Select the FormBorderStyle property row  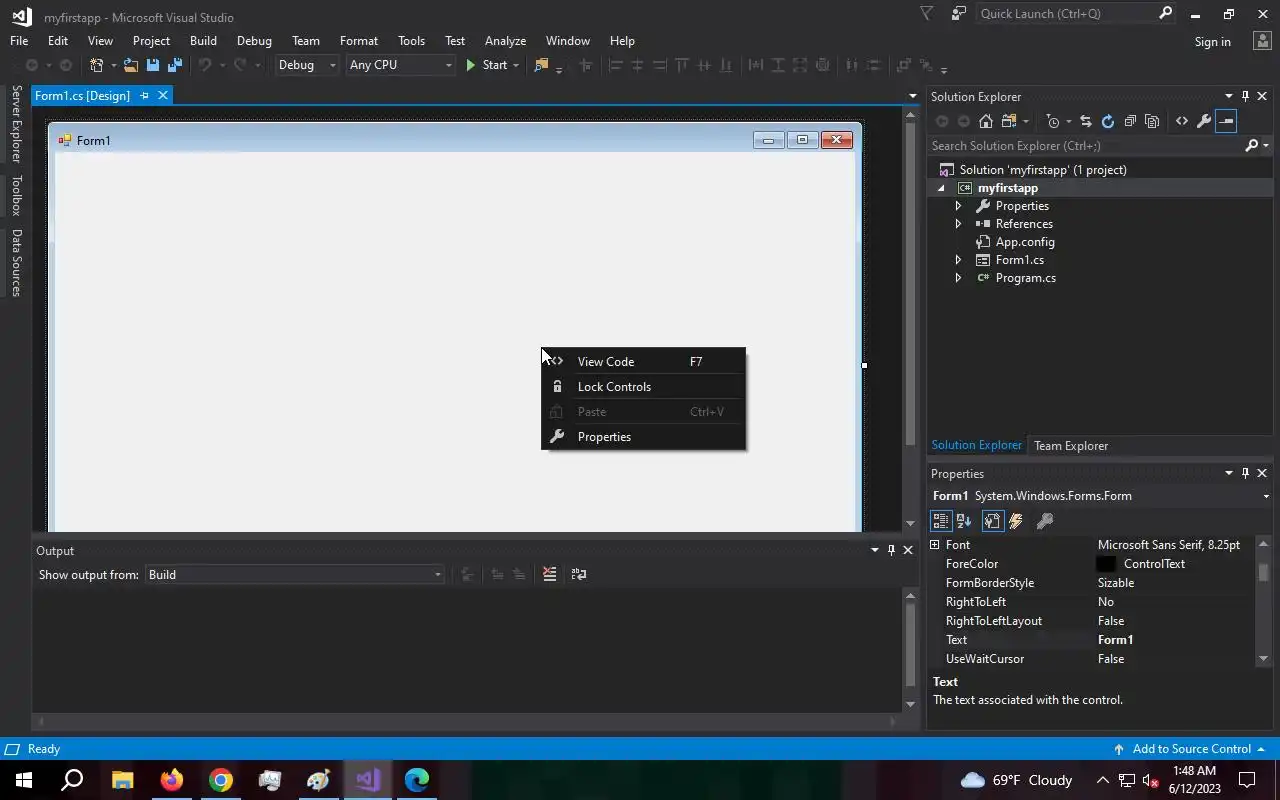[x=1092, y=583]
